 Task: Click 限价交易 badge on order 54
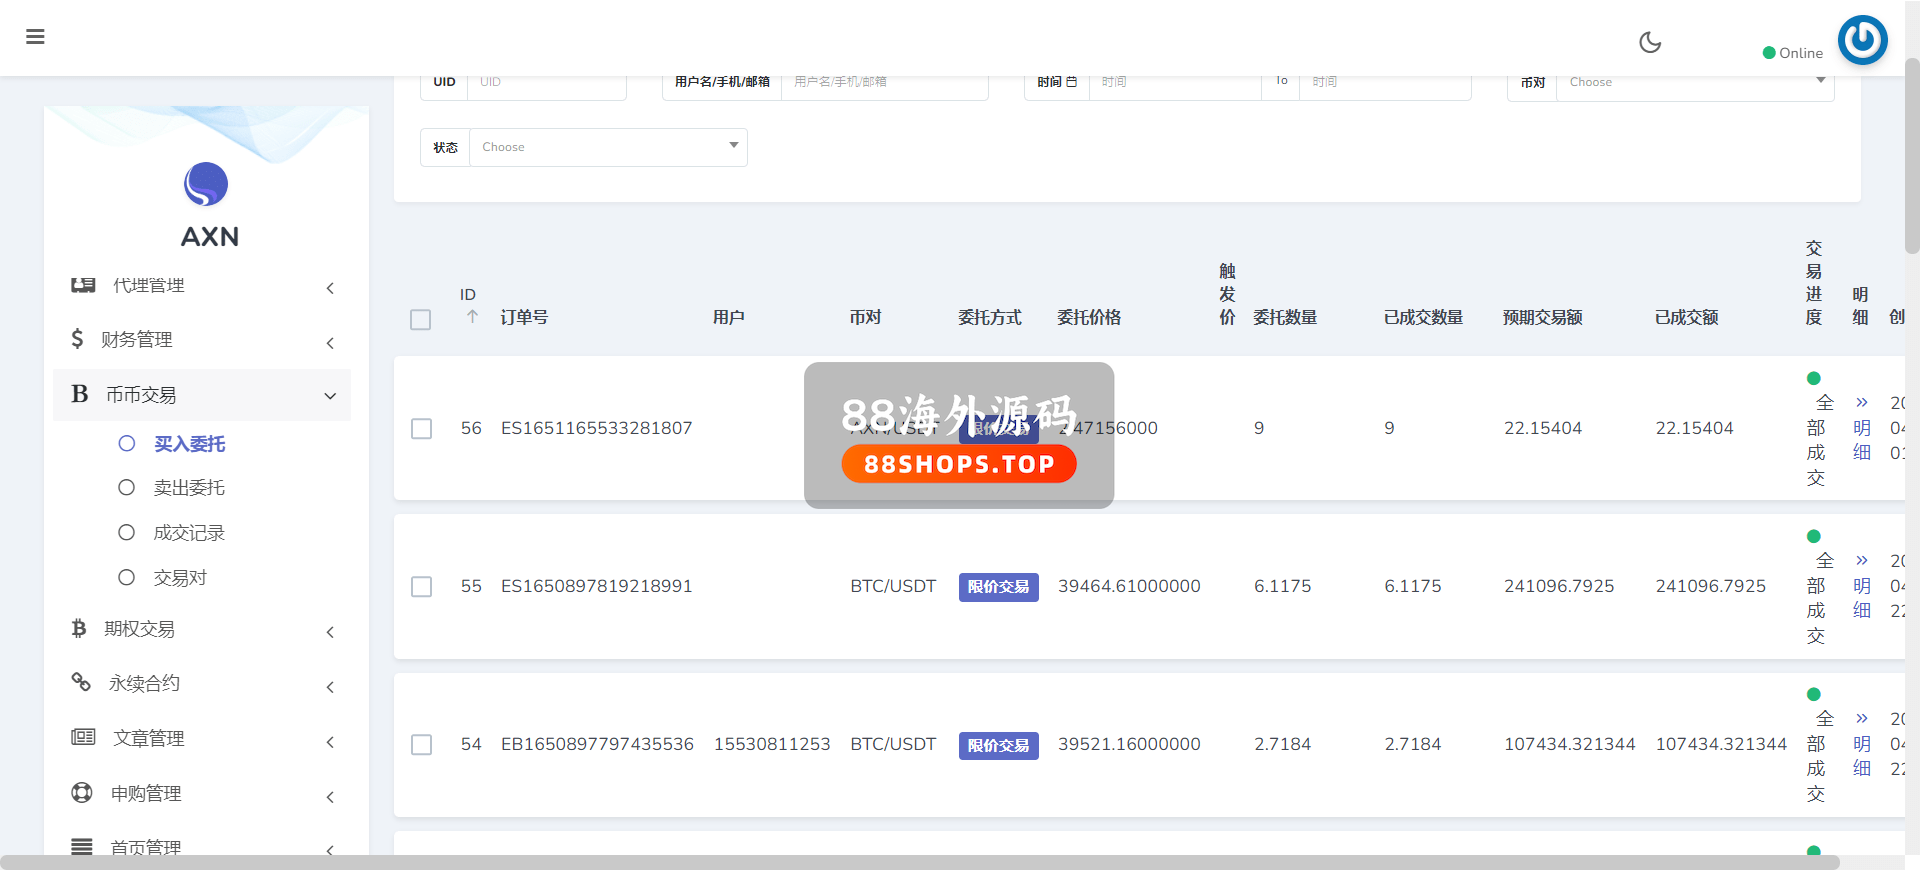coord(998,745)
